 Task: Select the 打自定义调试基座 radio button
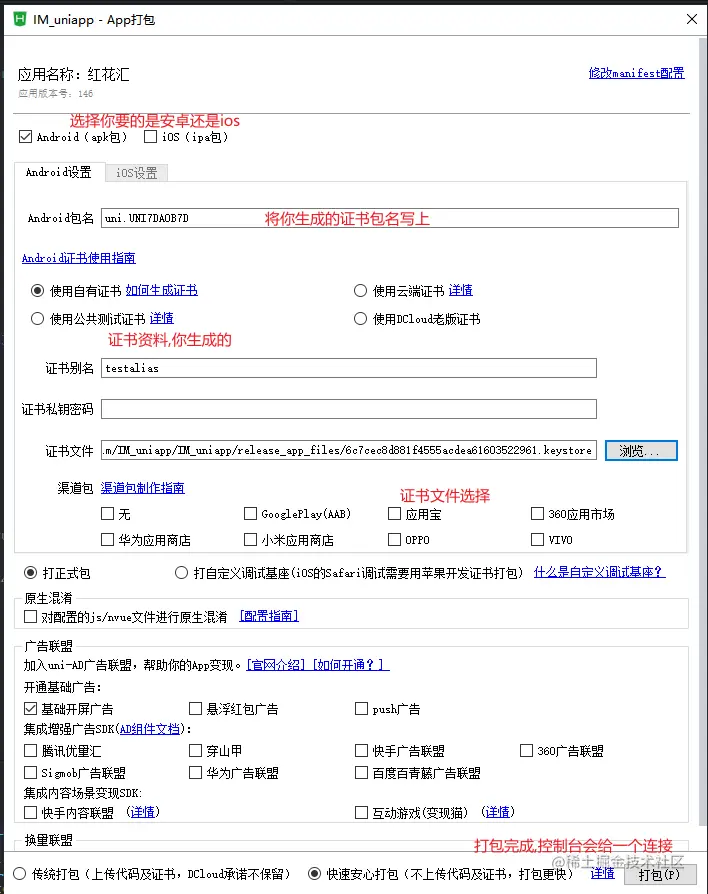[x=181, y=572]
